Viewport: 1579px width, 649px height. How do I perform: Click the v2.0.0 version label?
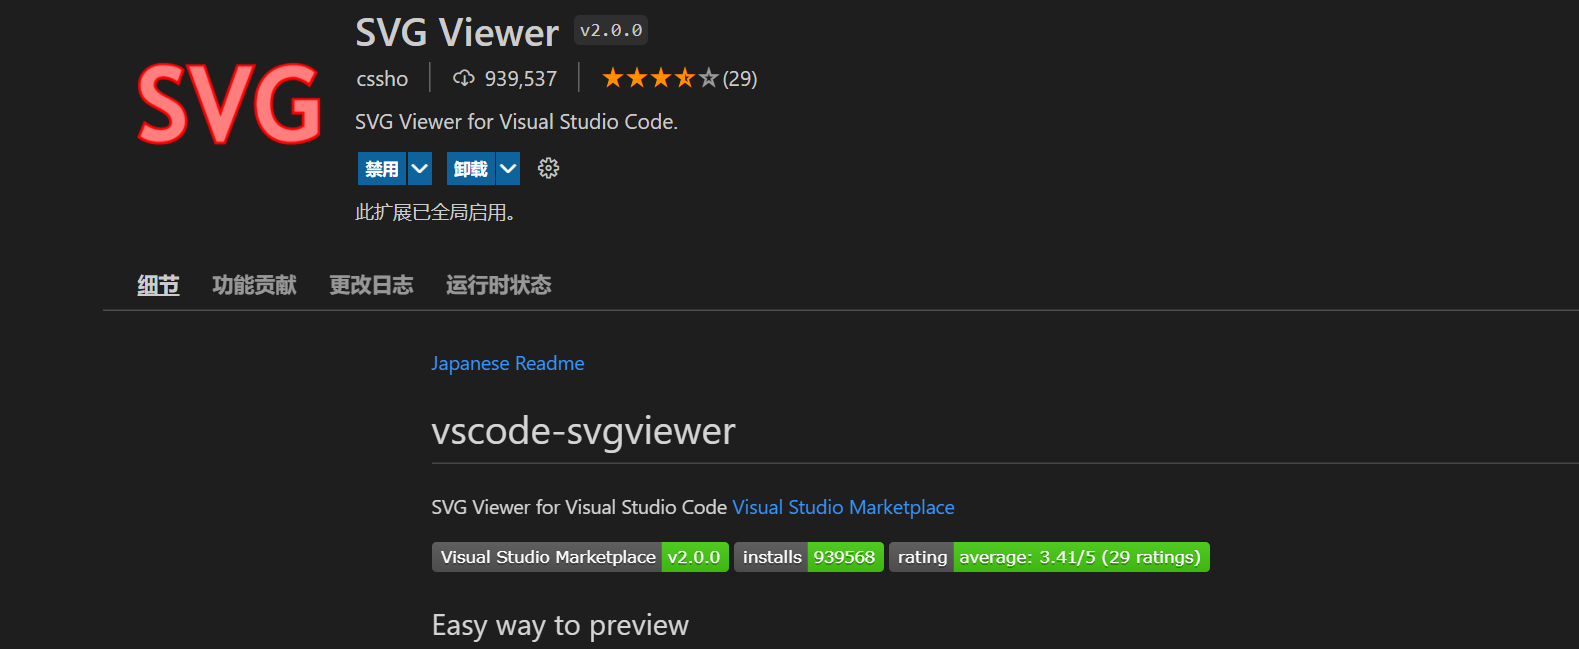(611, 31)
